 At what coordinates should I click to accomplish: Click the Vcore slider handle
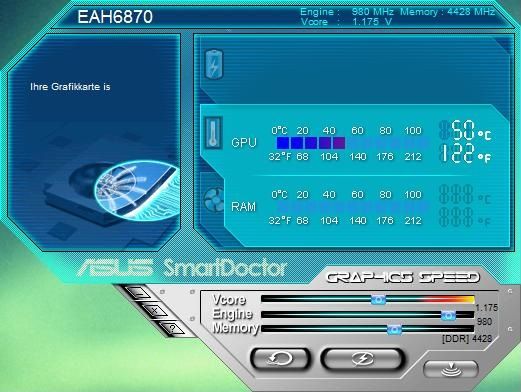pos(378,299)
